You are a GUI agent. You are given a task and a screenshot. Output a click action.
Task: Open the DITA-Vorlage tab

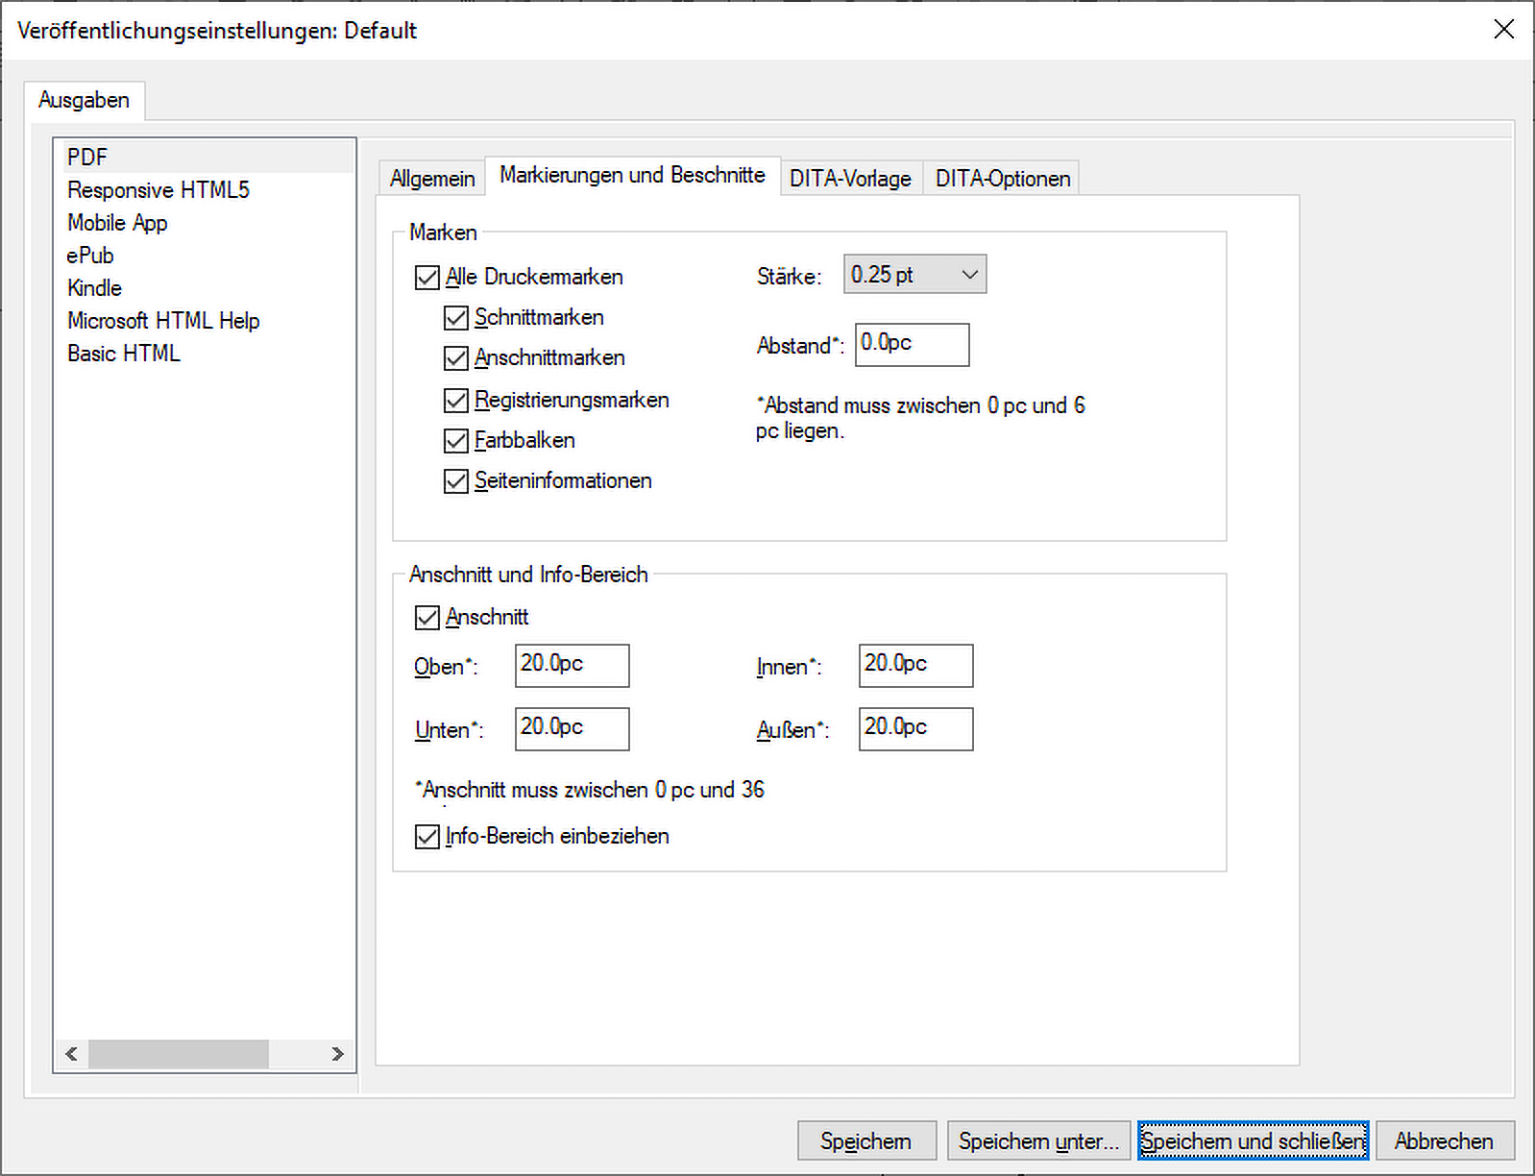pyautogui.click(x=850, y=178)
